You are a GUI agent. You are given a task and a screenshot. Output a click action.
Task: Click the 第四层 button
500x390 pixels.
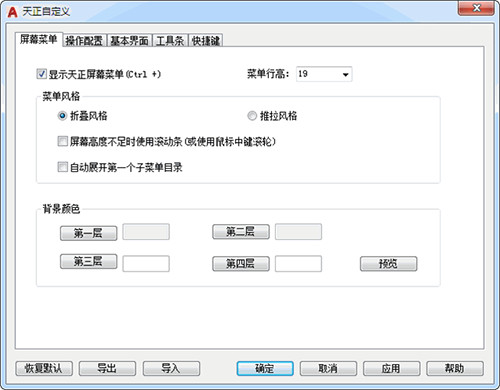(x=241, y=264)
